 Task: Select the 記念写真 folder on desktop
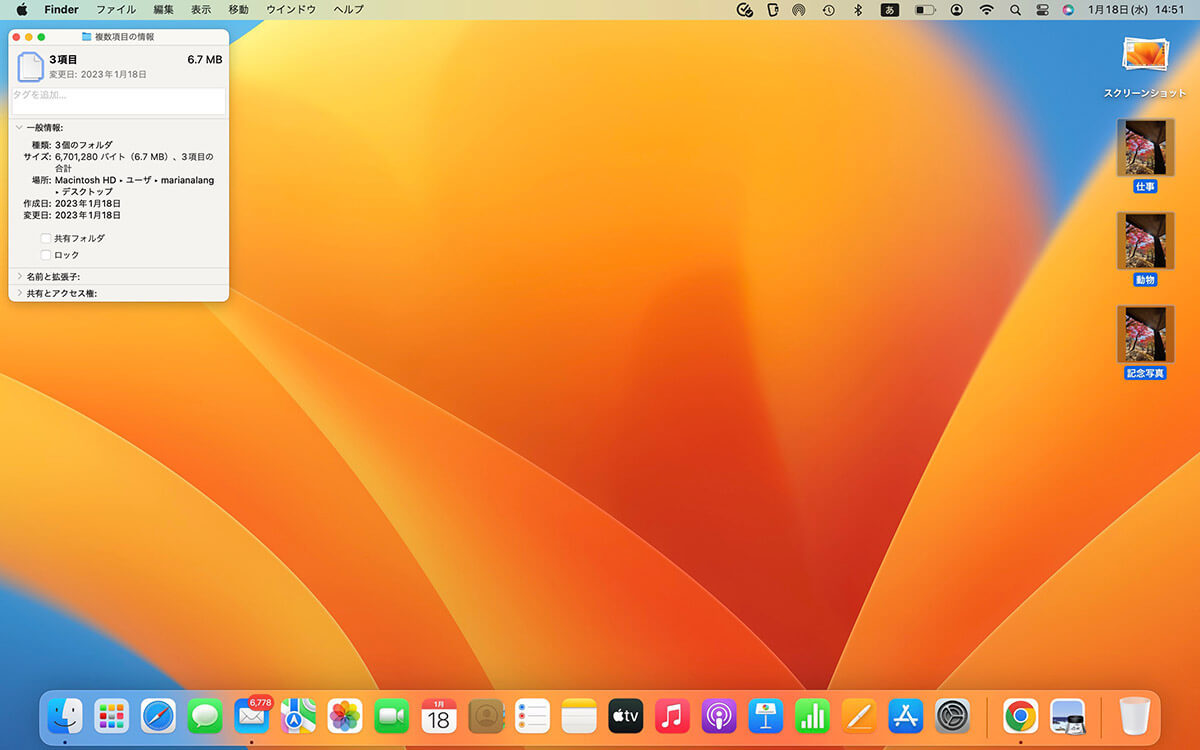pos(1145,343)
